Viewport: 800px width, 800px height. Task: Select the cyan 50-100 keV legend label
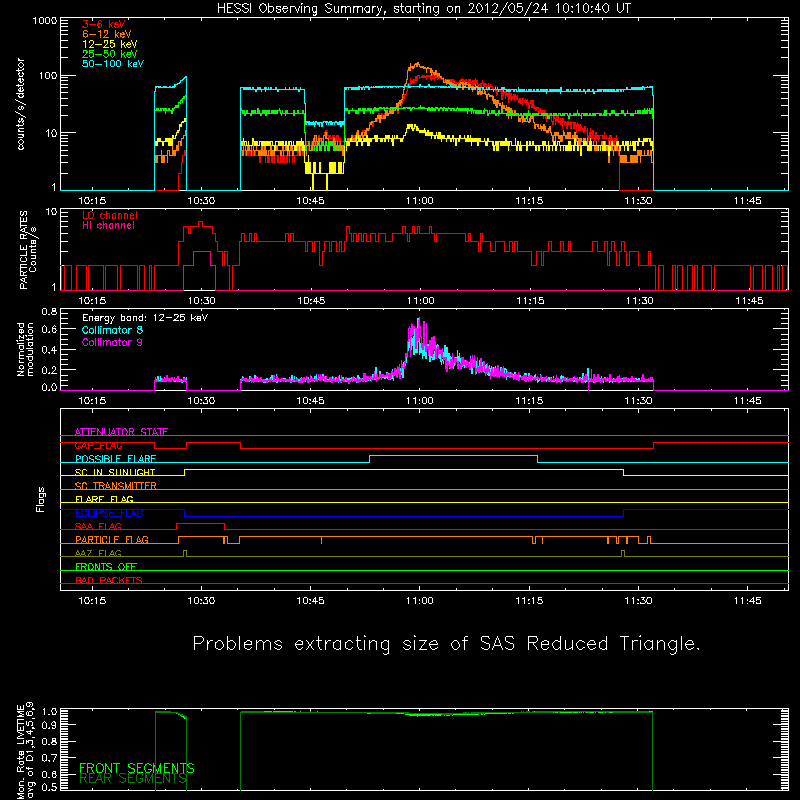[113, 64]
